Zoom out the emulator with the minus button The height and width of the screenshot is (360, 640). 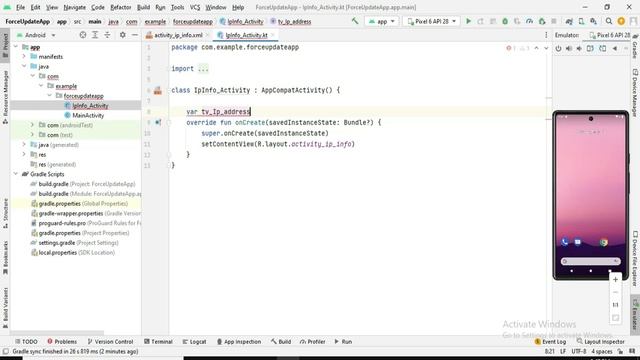[x=615, y=292]
